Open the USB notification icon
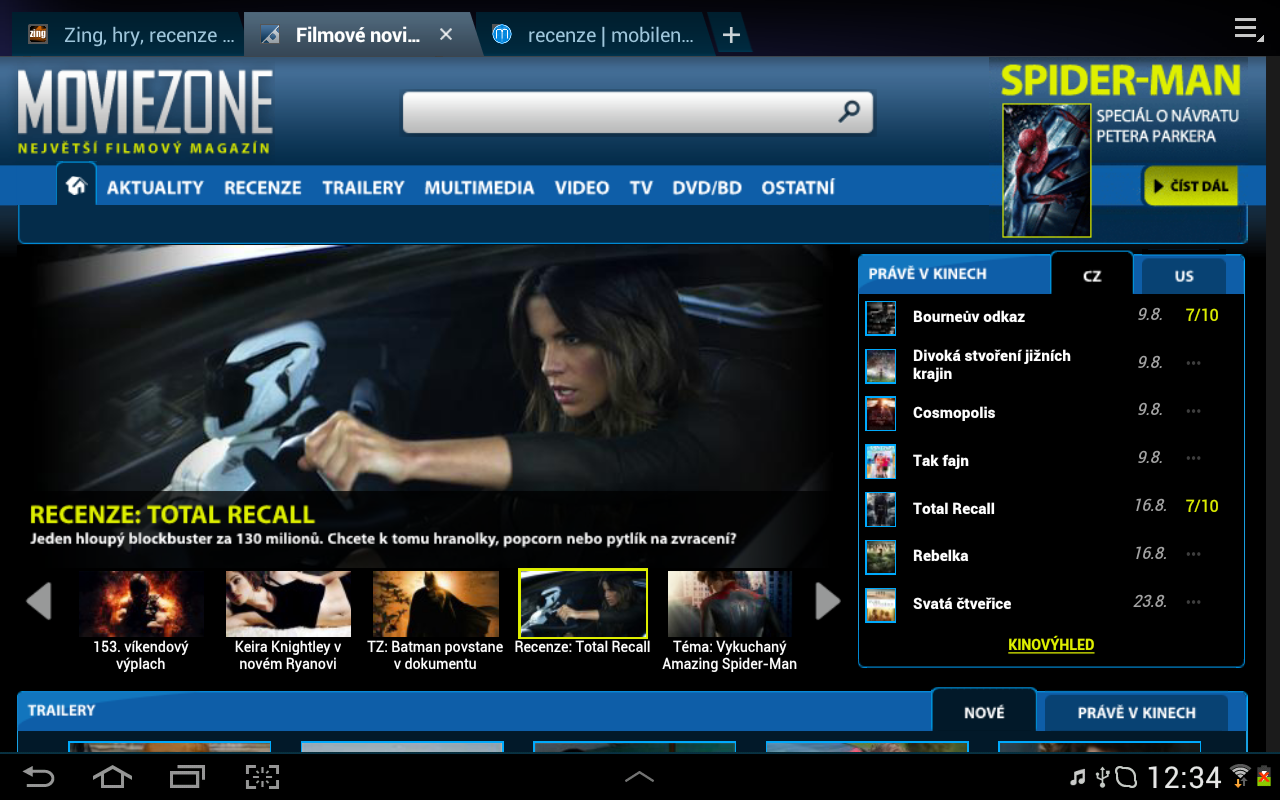The width and height of the screenshot is (1280, 800). pyautogui.click(x=1101, y=777)
